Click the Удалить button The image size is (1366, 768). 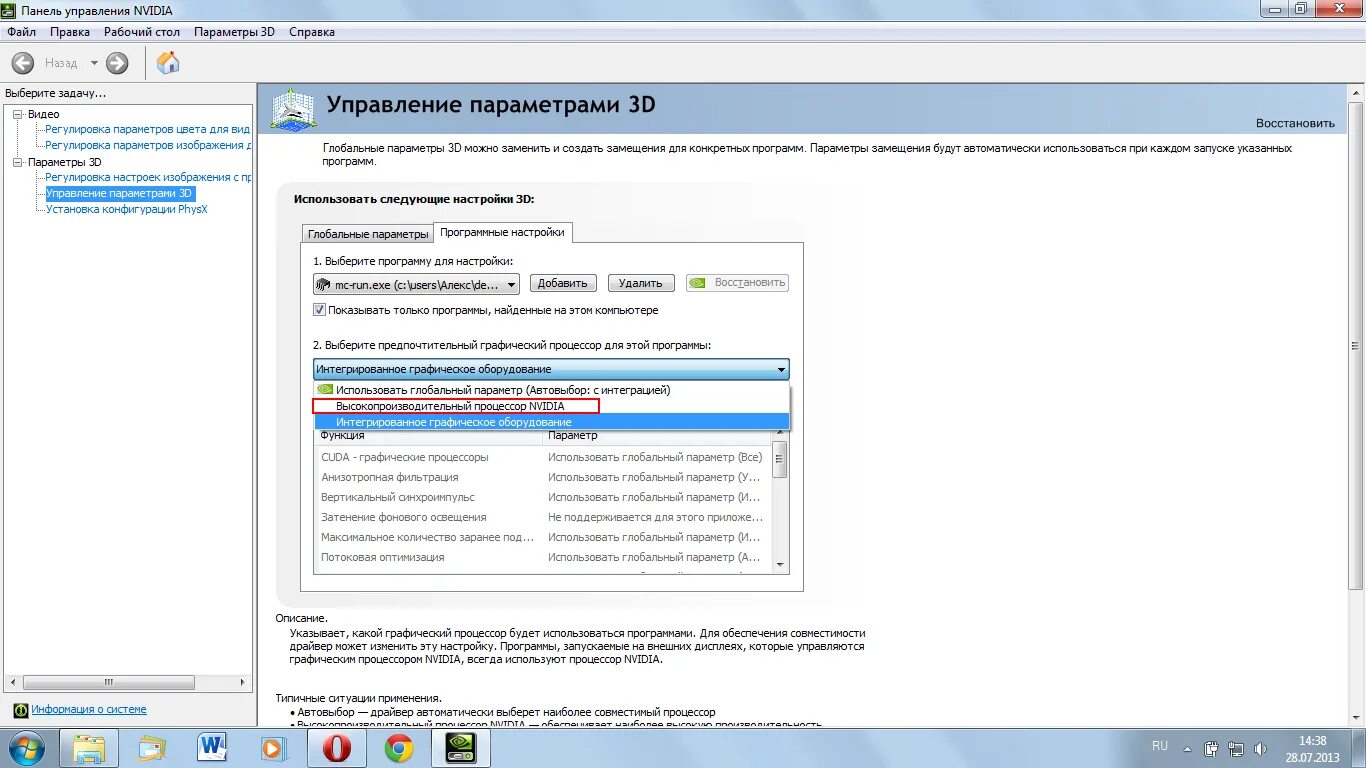pyautogui.click(x=640, y=283)
